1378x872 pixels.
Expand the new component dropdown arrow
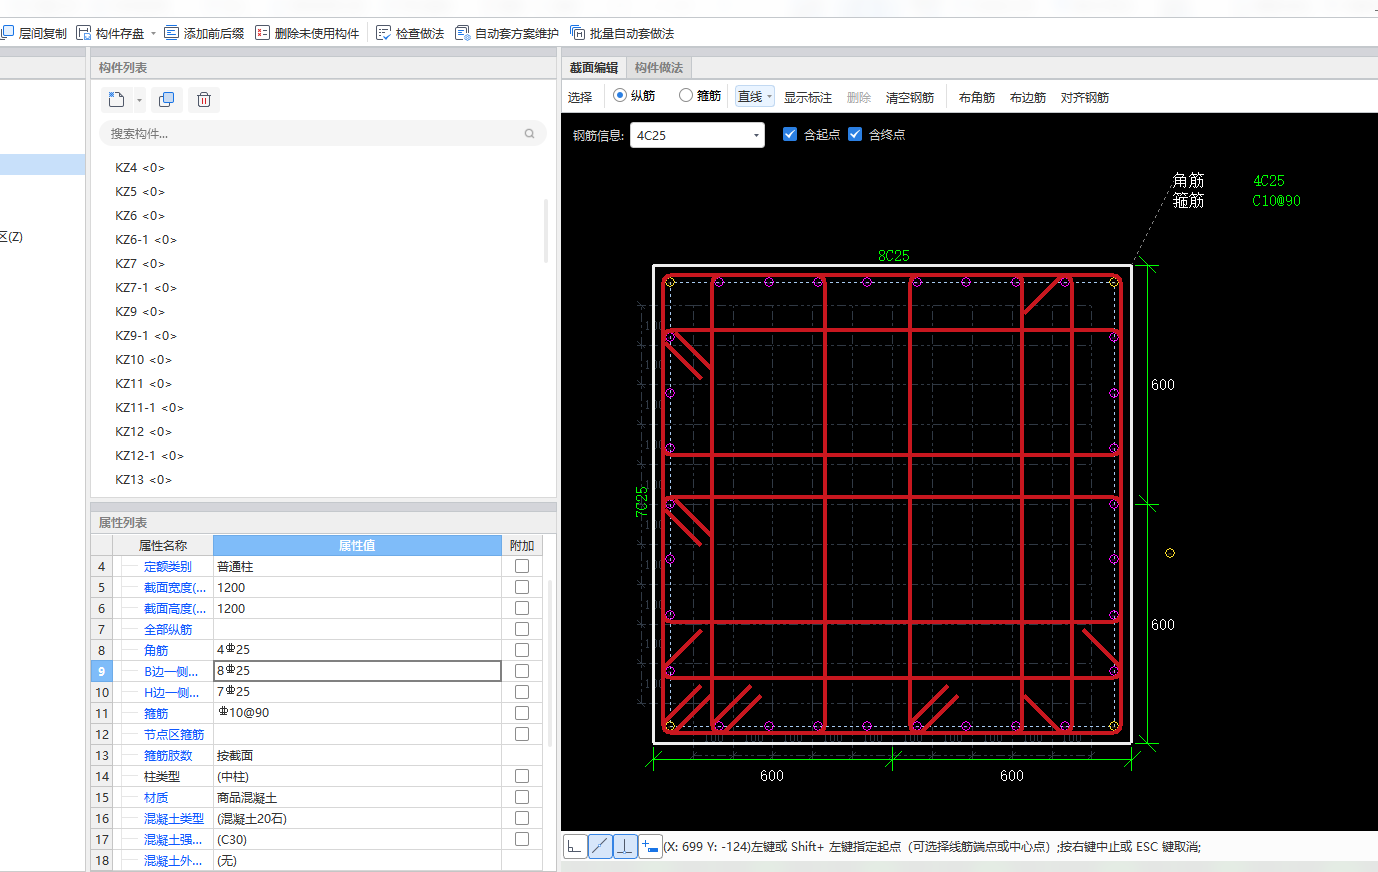pos(139,100)
